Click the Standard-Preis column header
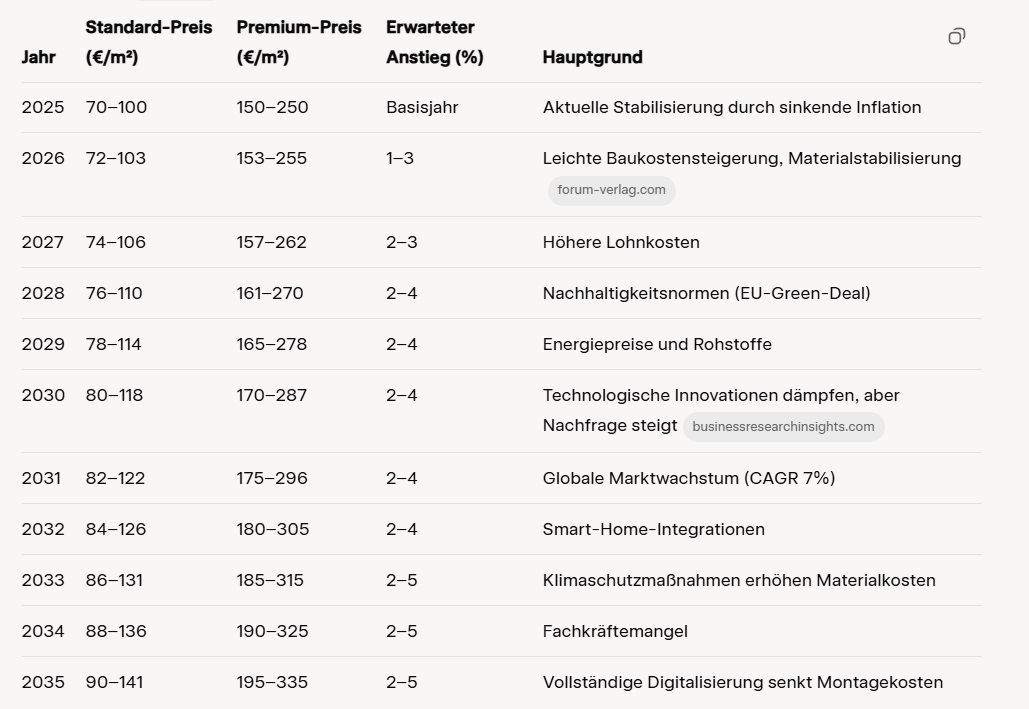Screen dimensions: 1029x709 (149, 42)
